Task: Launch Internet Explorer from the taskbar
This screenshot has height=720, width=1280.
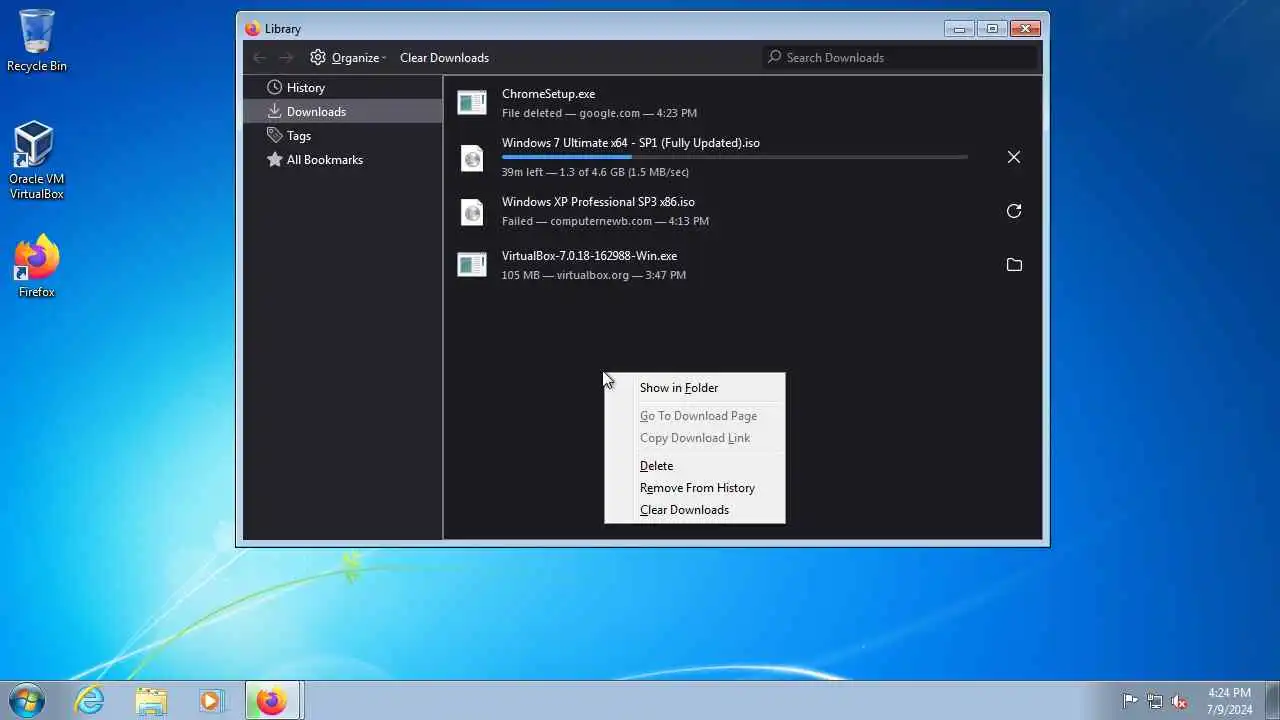Action: pos(90,700)
